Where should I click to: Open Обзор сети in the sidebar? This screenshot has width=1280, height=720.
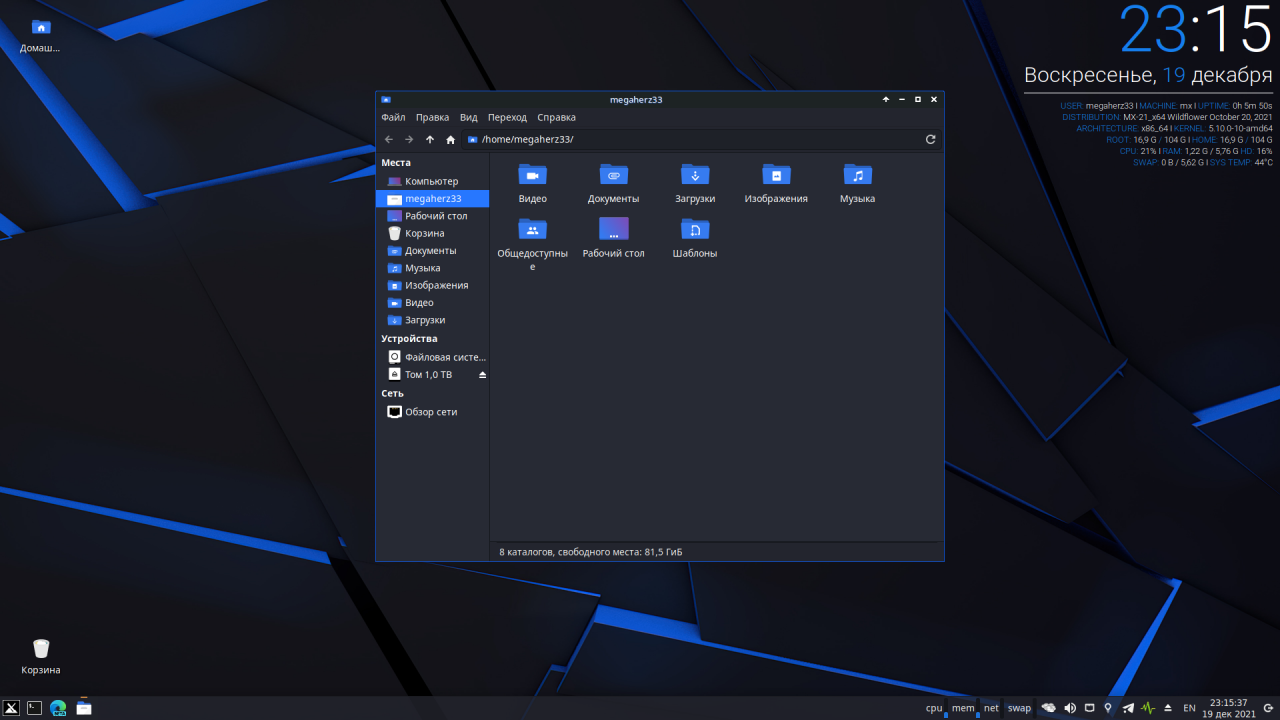click(432, 412)
